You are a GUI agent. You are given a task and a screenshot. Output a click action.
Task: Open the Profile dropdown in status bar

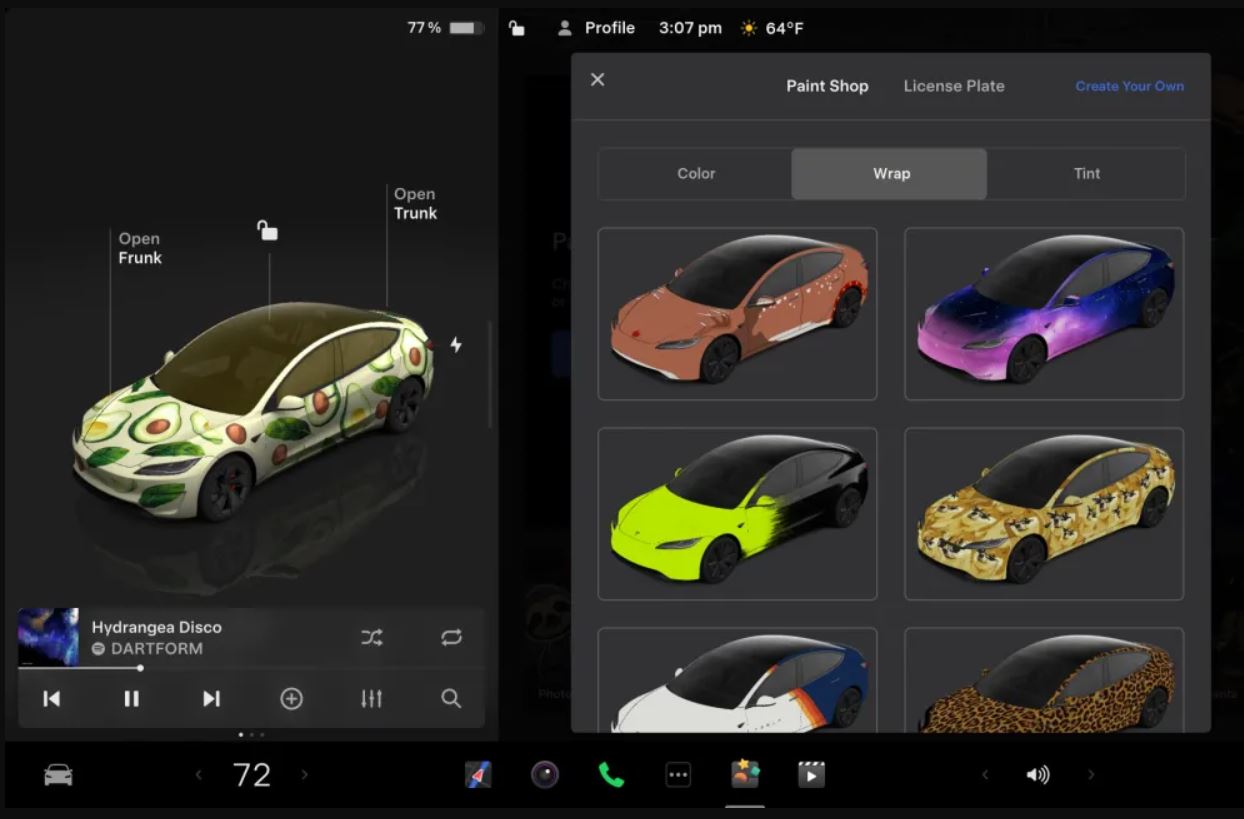[596, 28]
